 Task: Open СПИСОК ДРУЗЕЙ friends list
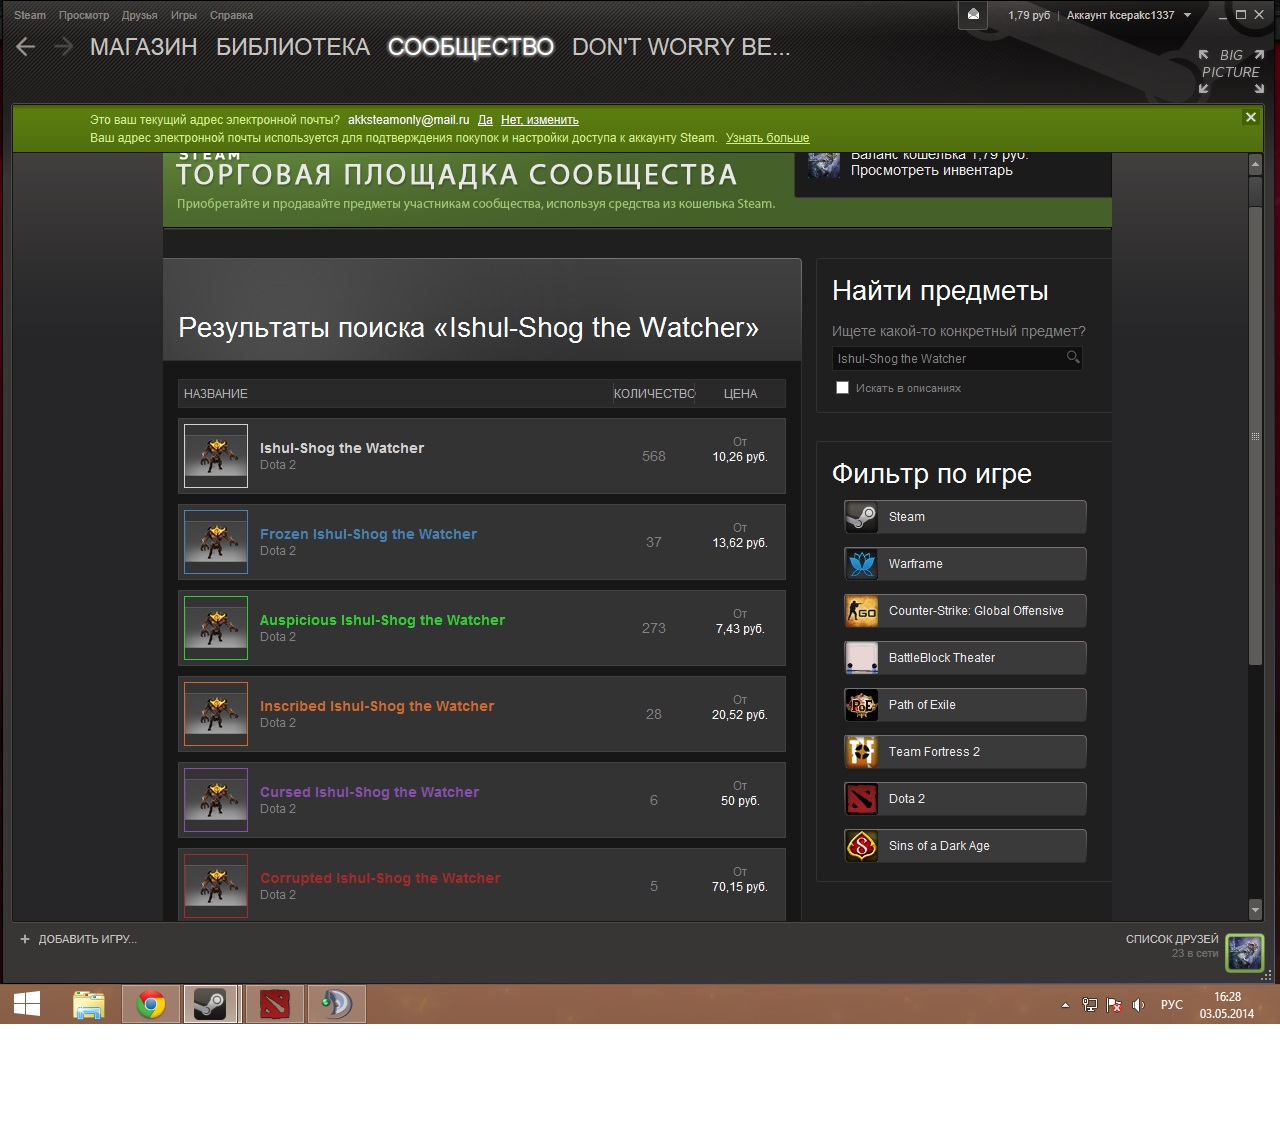coord(1172,939)
